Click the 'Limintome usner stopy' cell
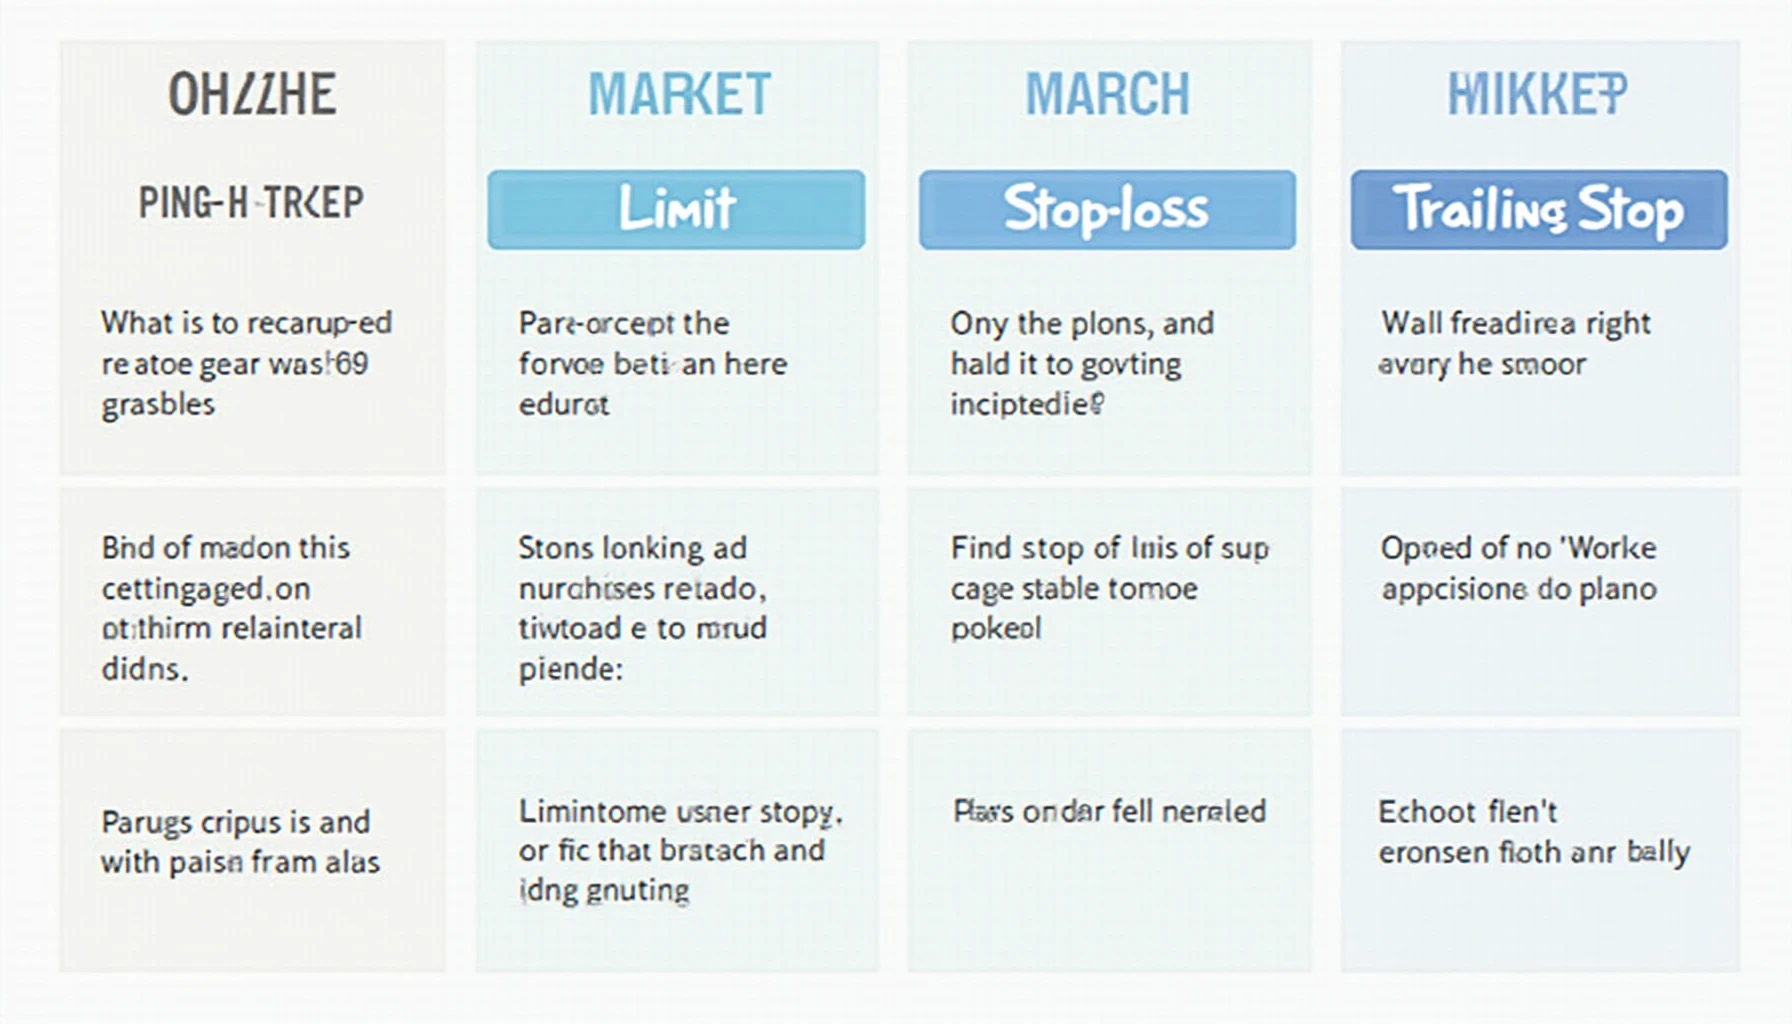 tap(677, 850)
